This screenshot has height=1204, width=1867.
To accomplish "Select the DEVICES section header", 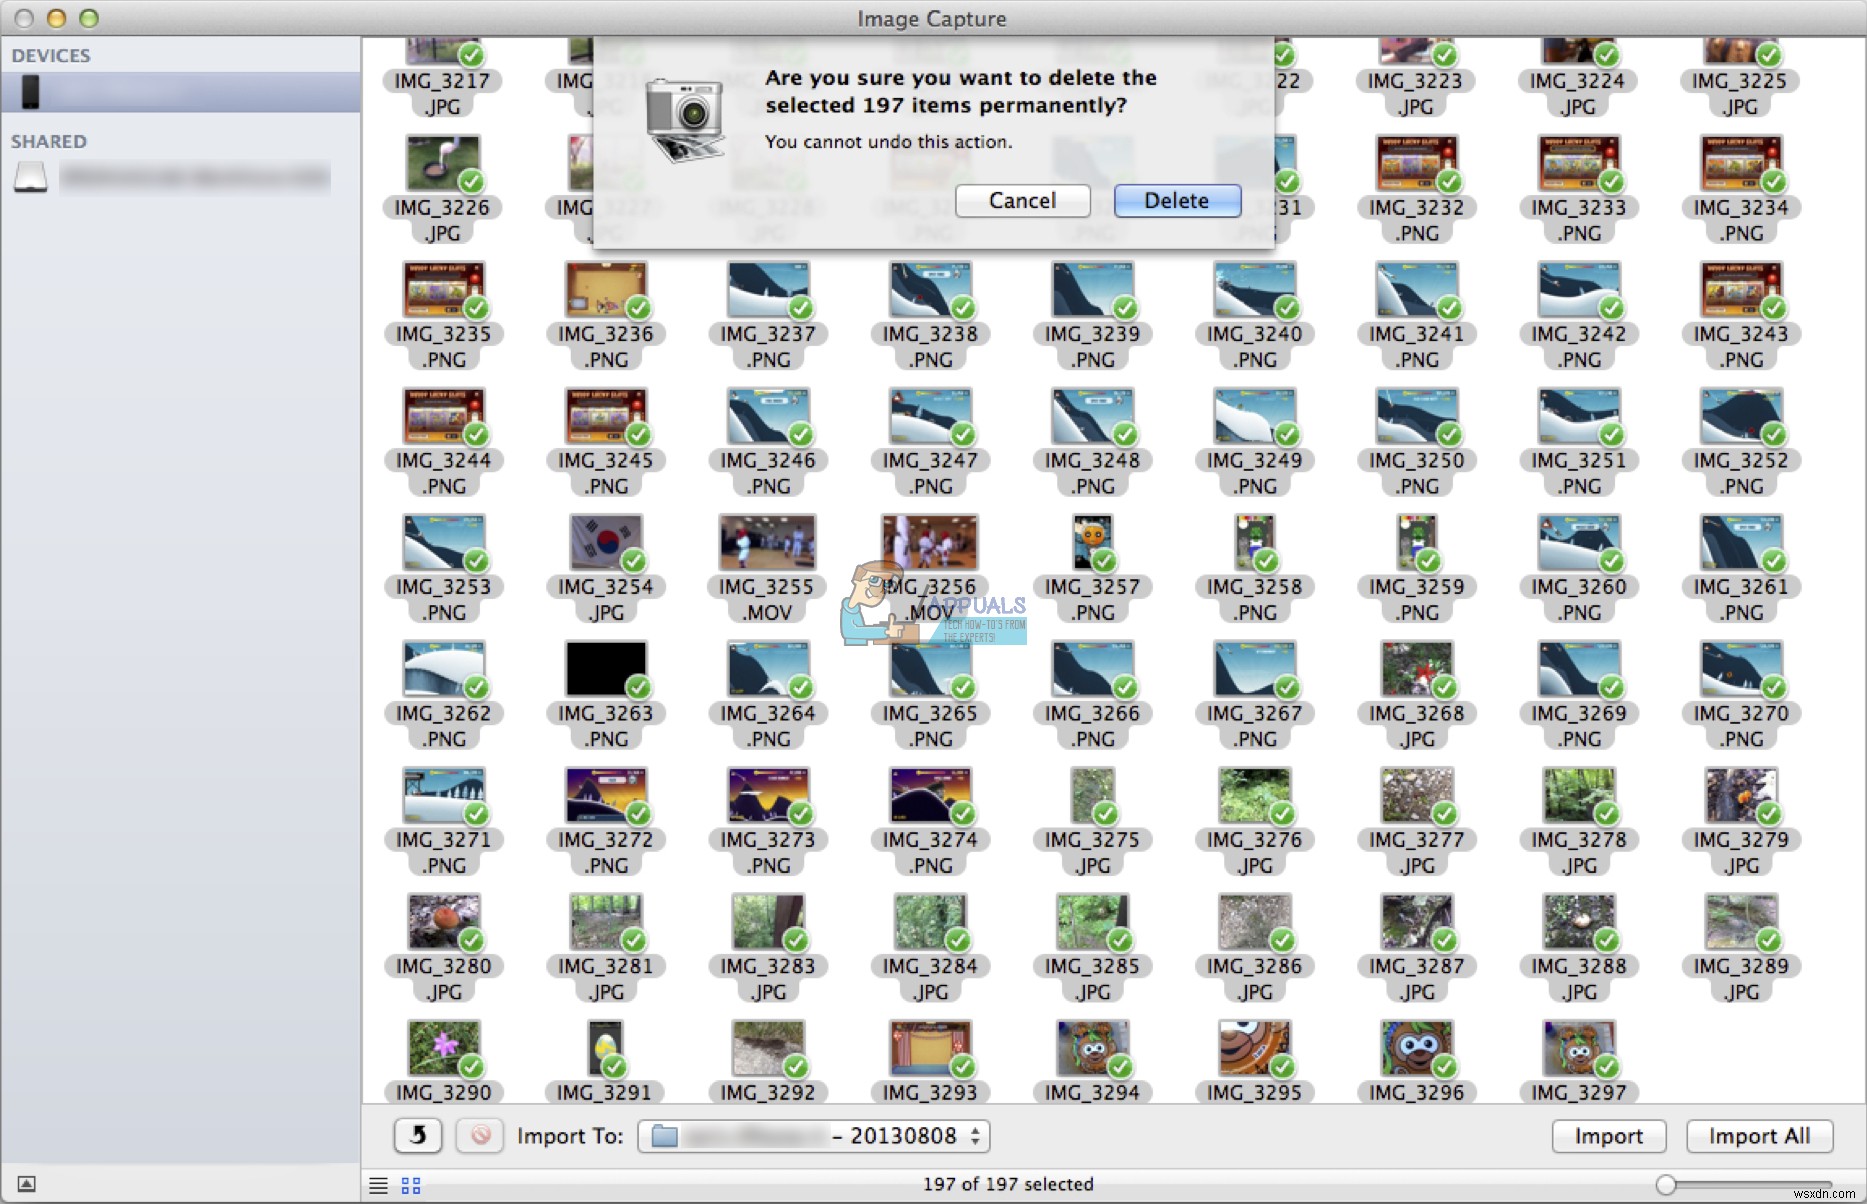I will 50,55.
